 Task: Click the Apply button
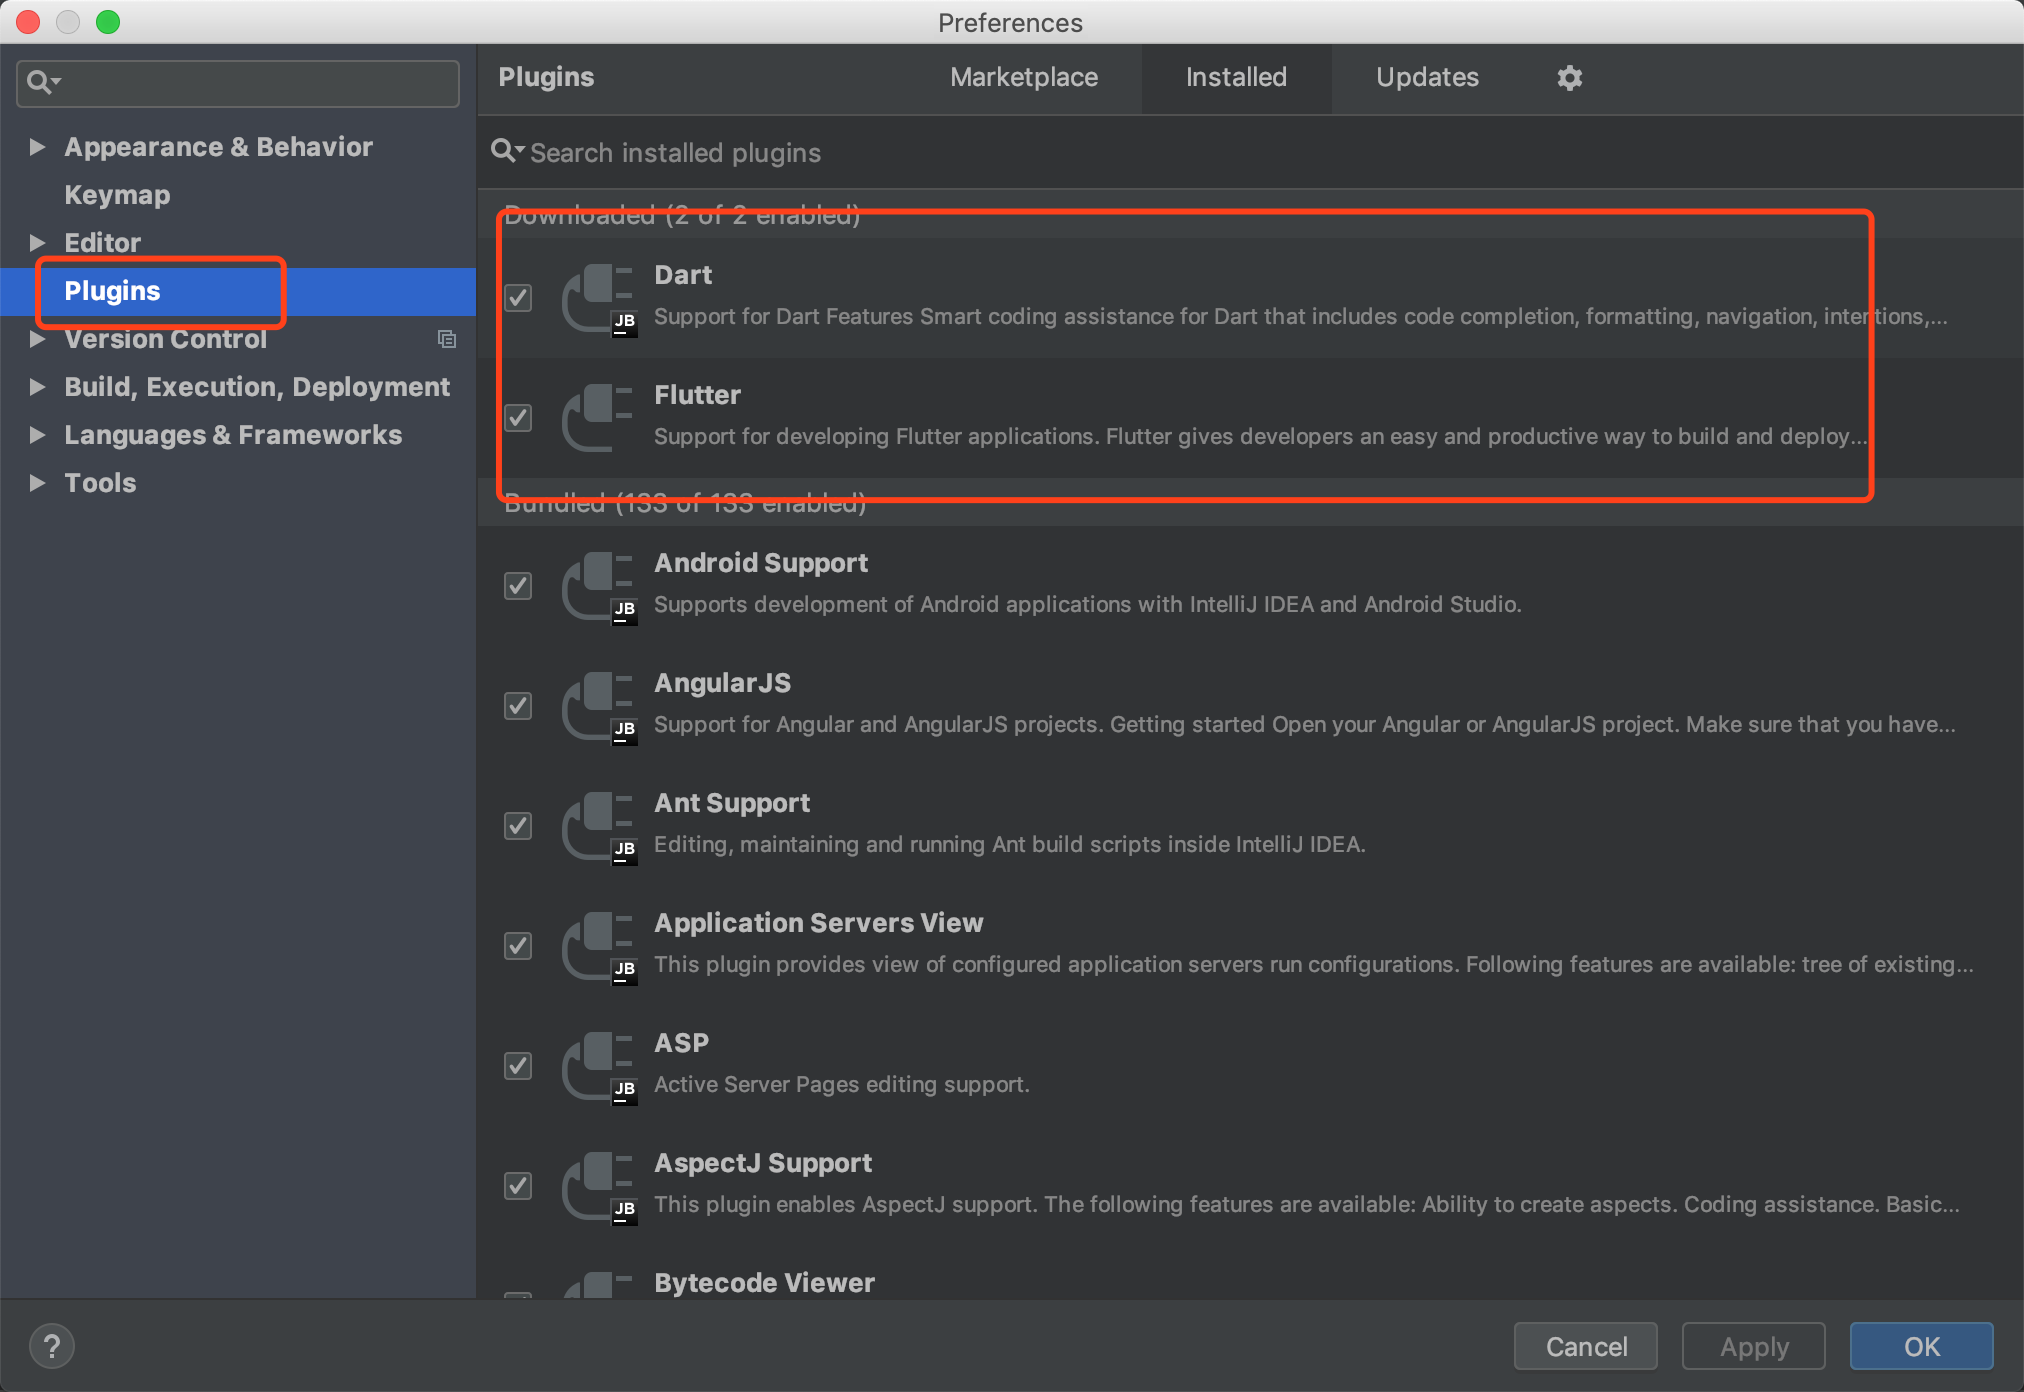1754,1346
